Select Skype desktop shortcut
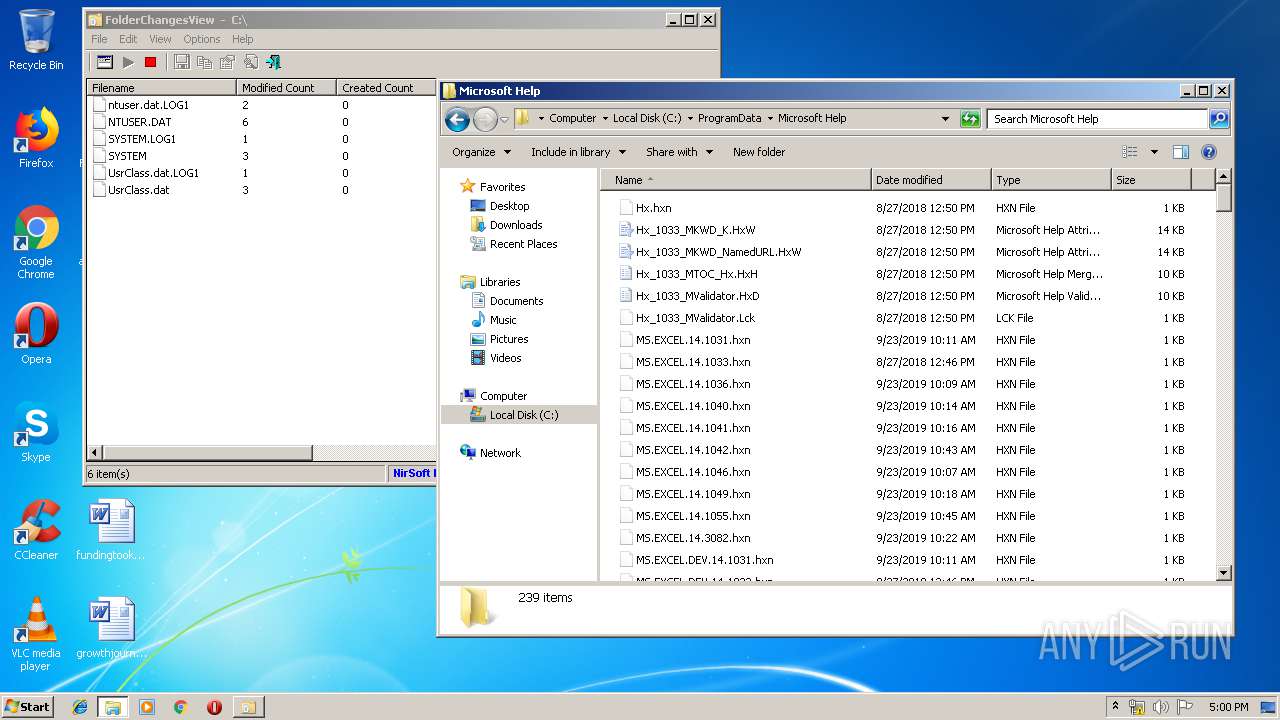 tap(36, 432)
